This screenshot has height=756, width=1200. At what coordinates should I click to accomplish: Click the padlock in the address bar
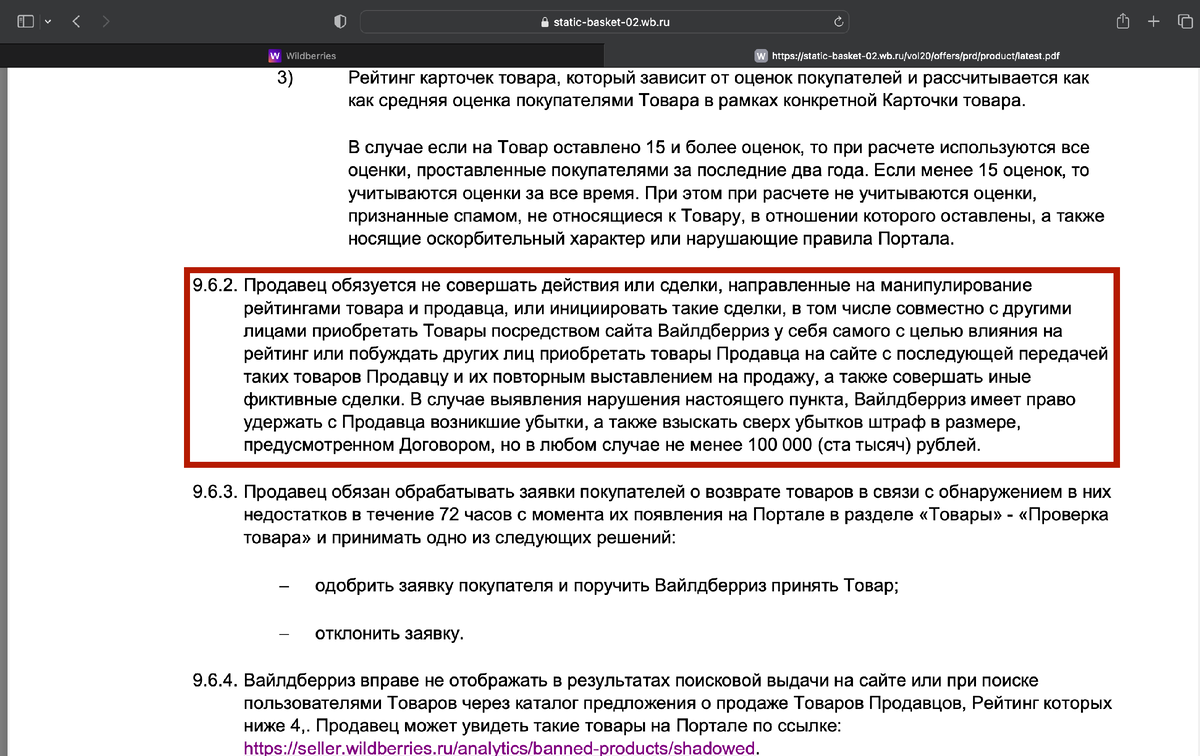[x=545, y=21]
